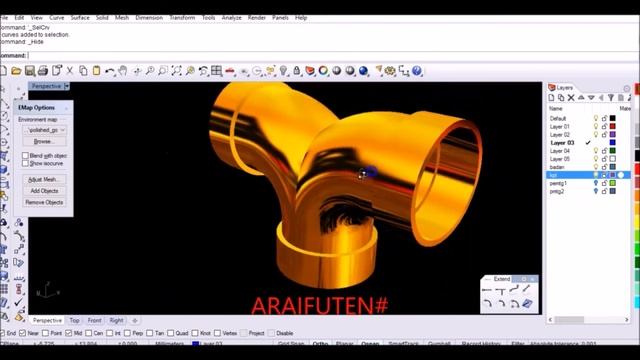Paste from clipboard toolbar icon
The image size is (640, 360).
point(97,71)
